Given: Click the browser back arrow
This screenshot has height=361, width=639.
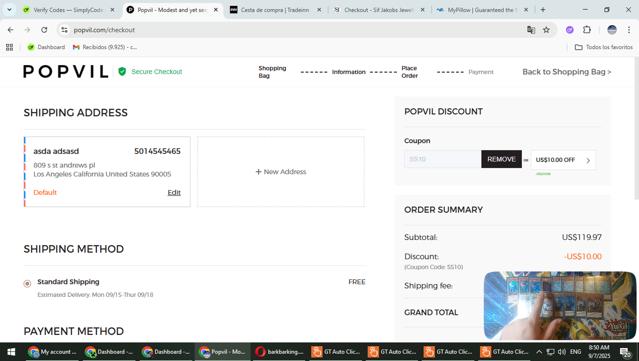Looking at the screenshot, I should (11, 30).
